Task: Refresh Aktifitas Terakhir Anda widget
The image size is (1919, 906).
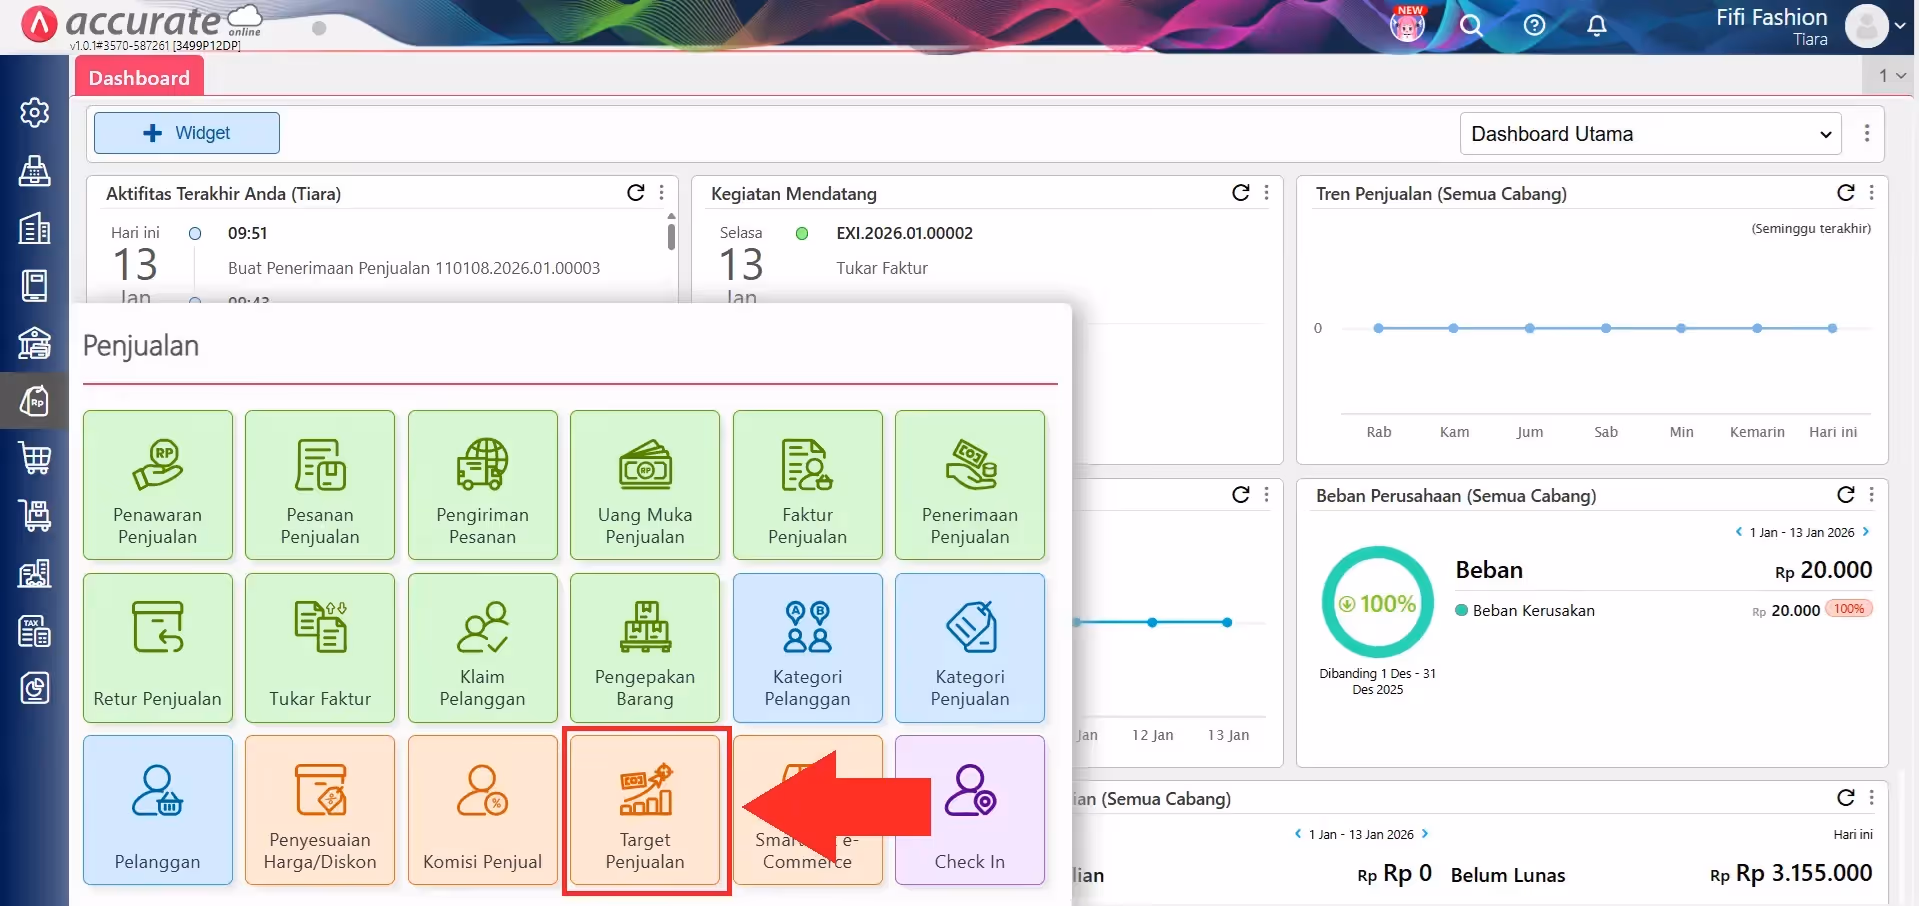Action: (636, 193)
